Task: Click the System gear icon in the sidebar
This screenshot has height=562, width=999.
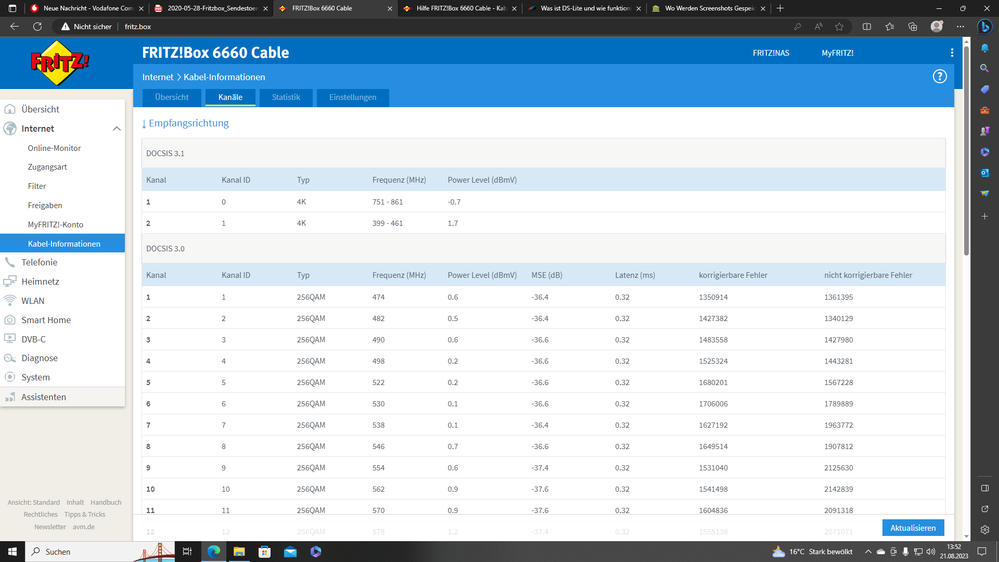Action: click(x=10, y=377)
